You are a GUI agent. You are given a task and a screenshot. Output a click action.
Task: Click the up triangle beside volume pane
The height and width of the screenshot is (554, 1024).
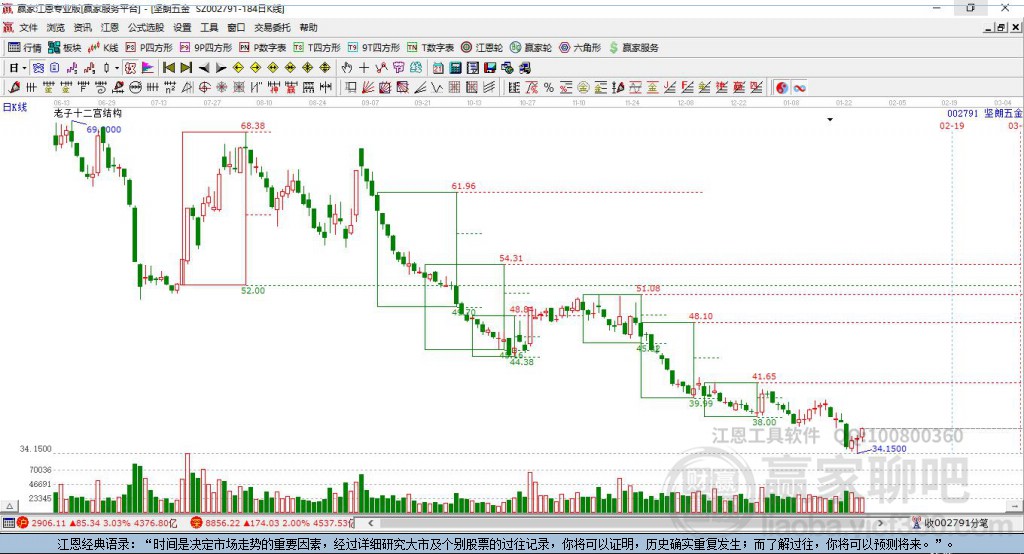pos(10,506)
